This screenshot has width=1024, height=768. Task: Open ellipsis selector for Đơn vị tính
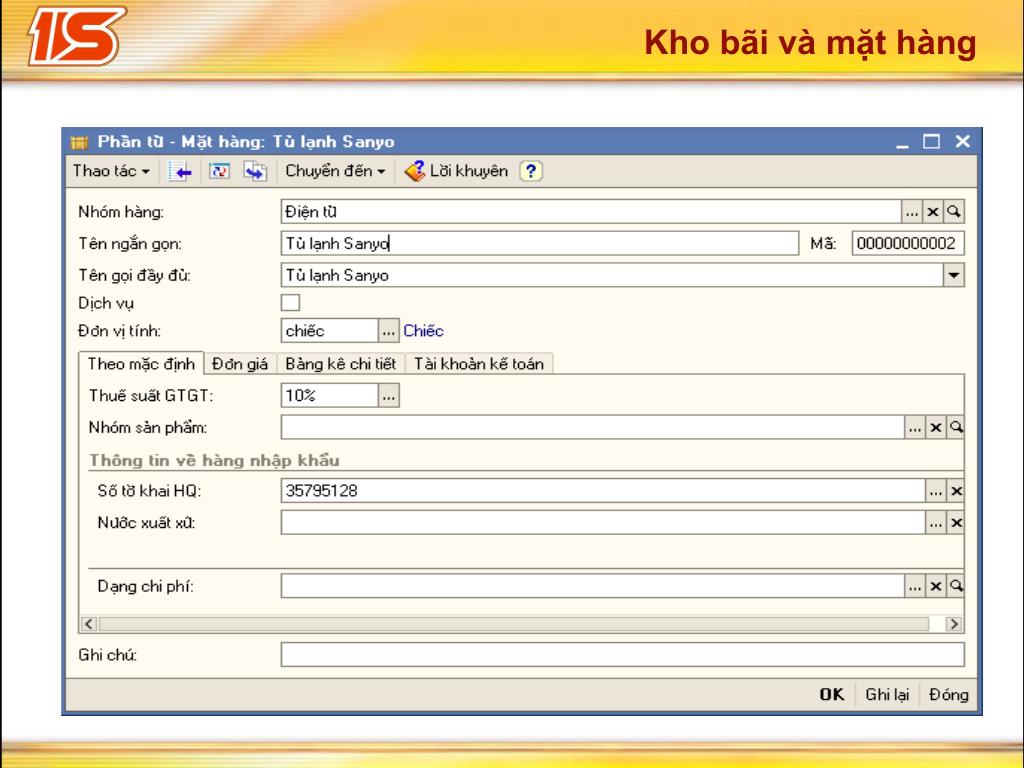pos(389,331)
